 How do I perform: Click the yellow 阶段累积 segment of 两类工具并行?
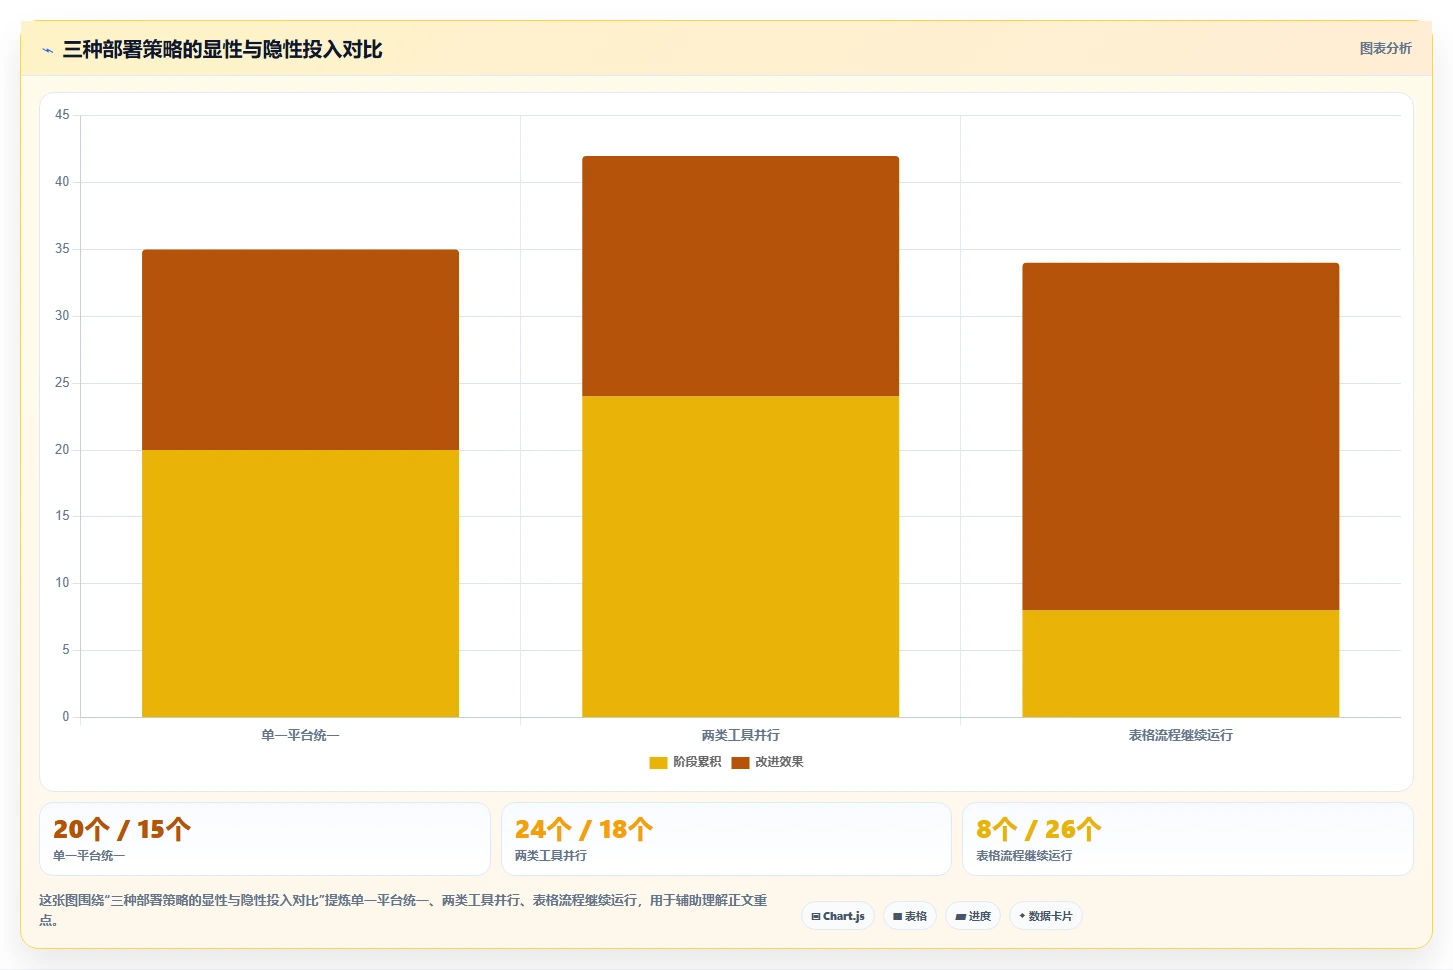click(x=740, y=556)
